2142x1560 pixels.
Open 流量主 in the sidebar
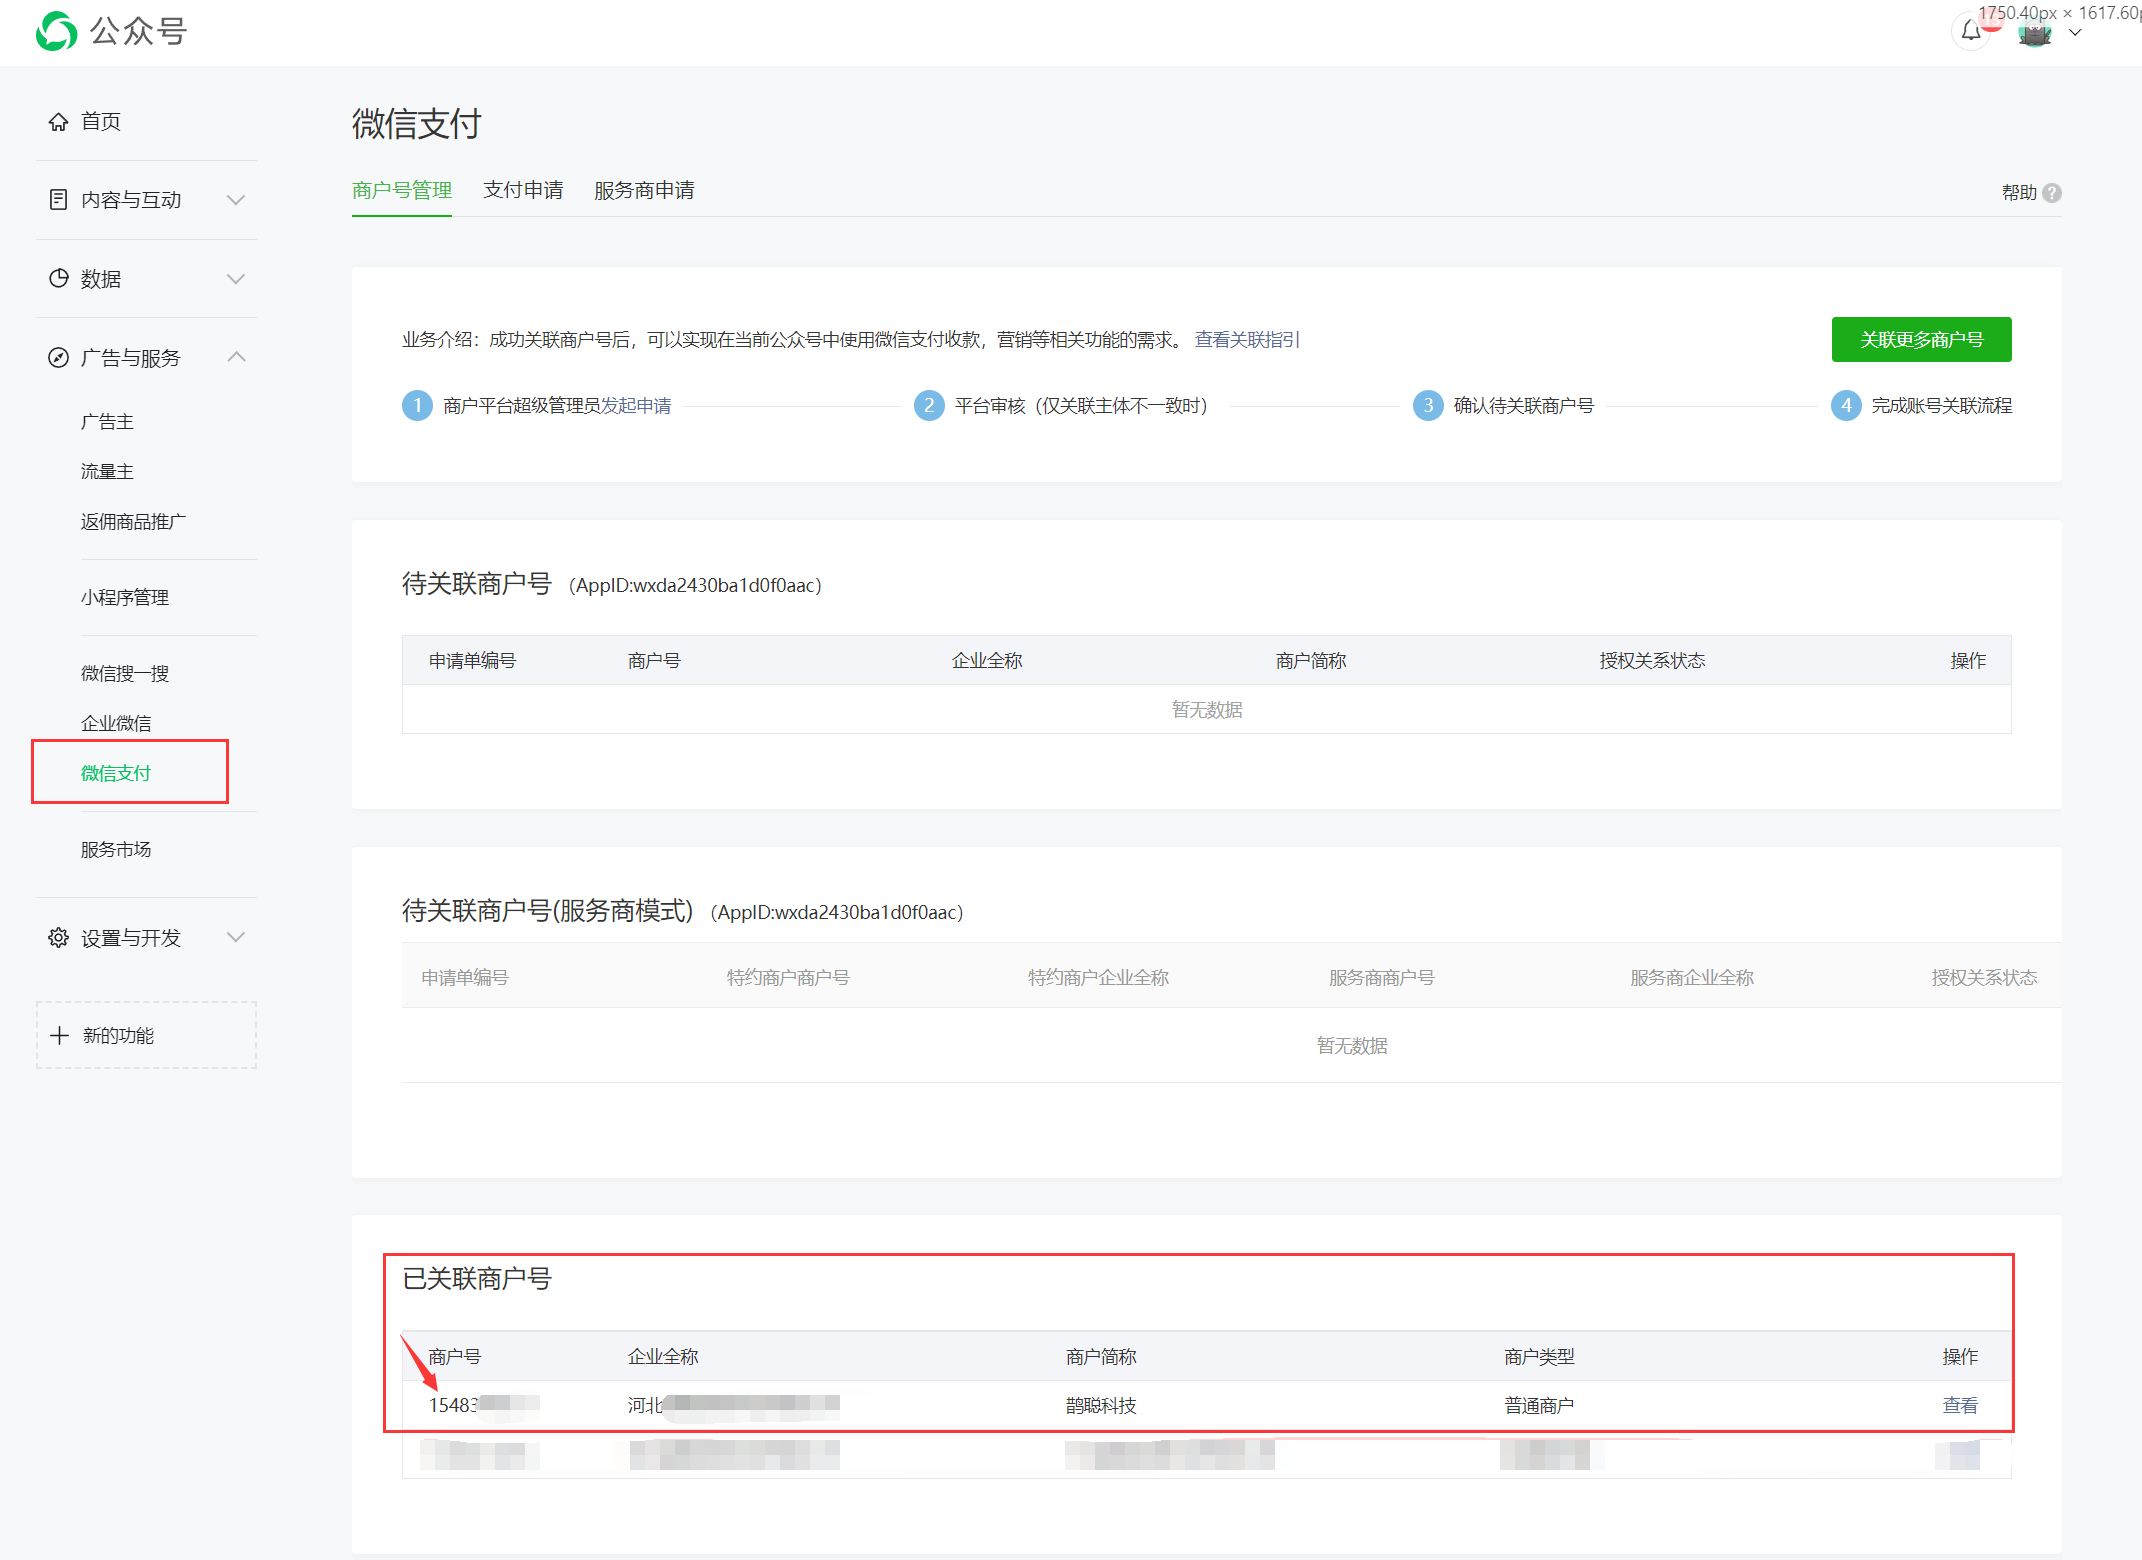click(107, 471)
